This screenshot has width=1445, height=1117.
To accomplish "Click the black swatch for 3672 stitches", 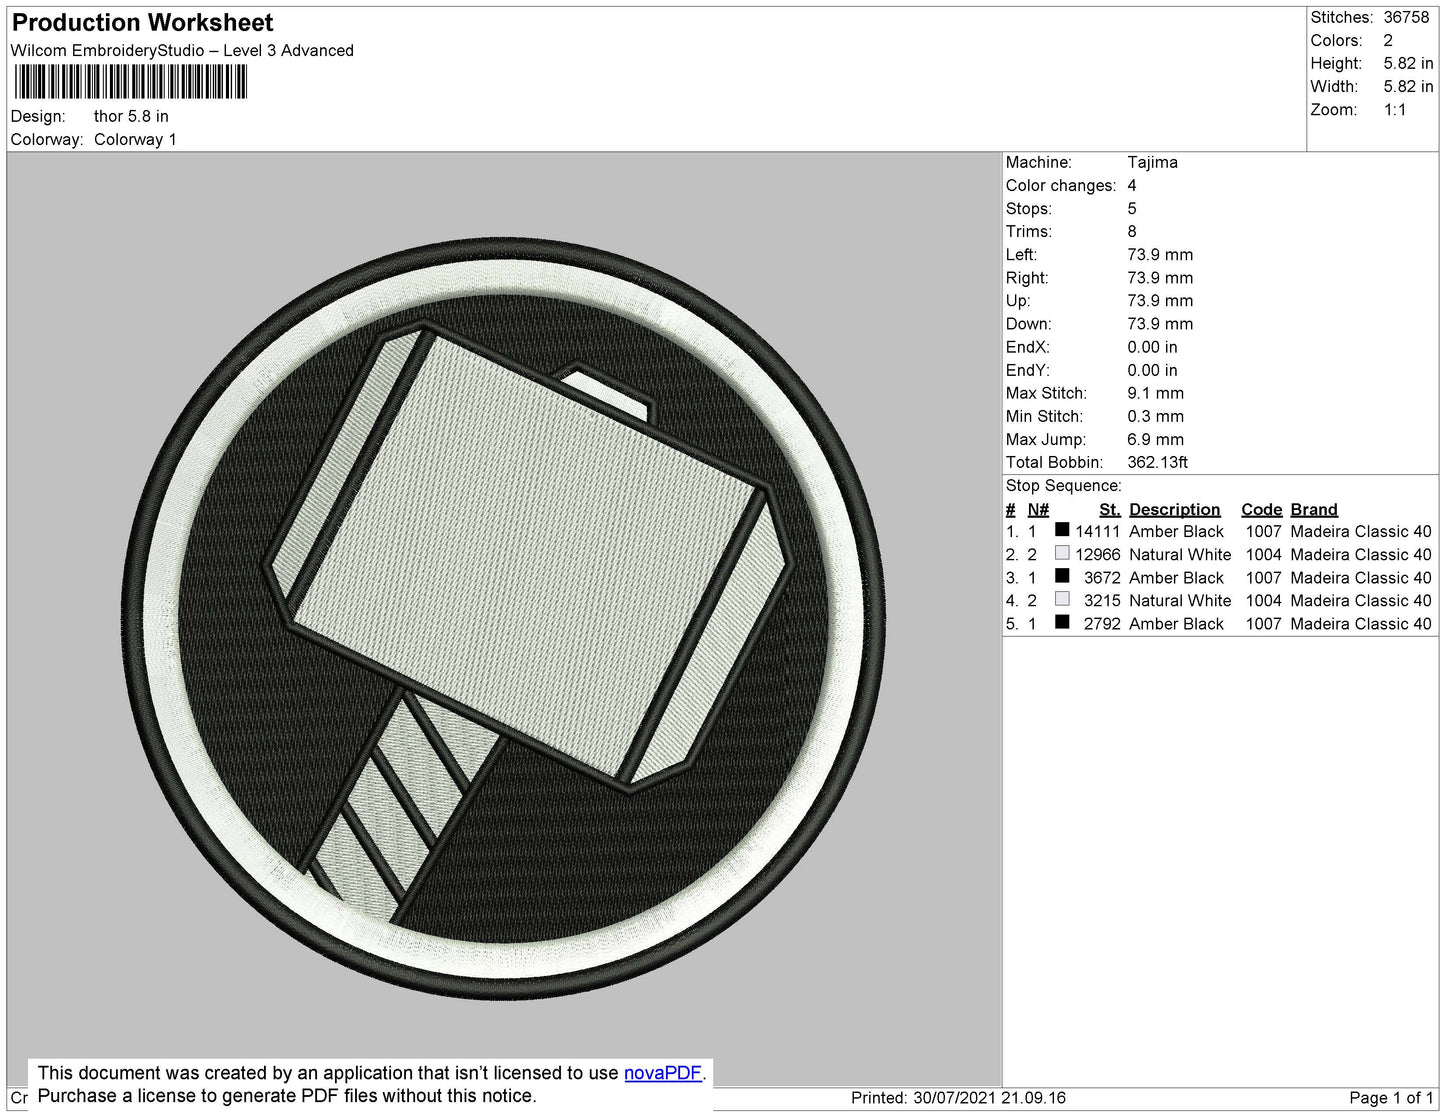I will 1062,576.
